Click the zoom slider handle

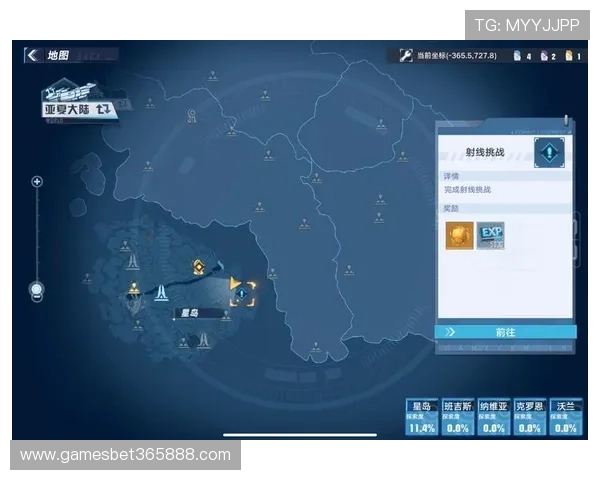[x=37, y=291]
